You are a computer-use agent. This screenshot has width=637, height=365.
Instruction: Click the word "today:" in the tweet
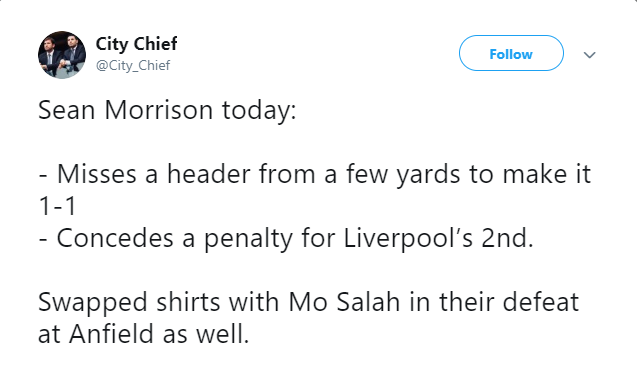click(259, 111)
